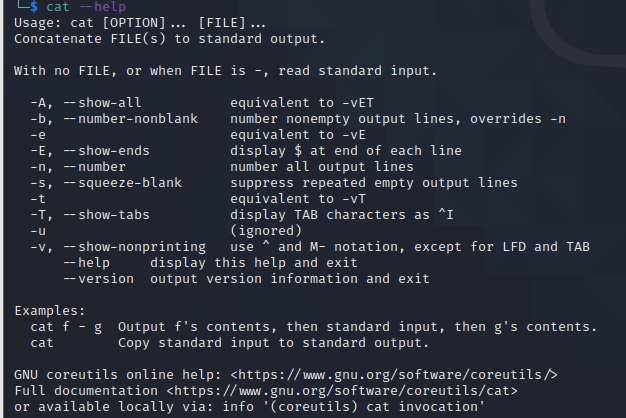Click the --number option text
Viewport: 626px width, 418px height.
click(95, 166)
